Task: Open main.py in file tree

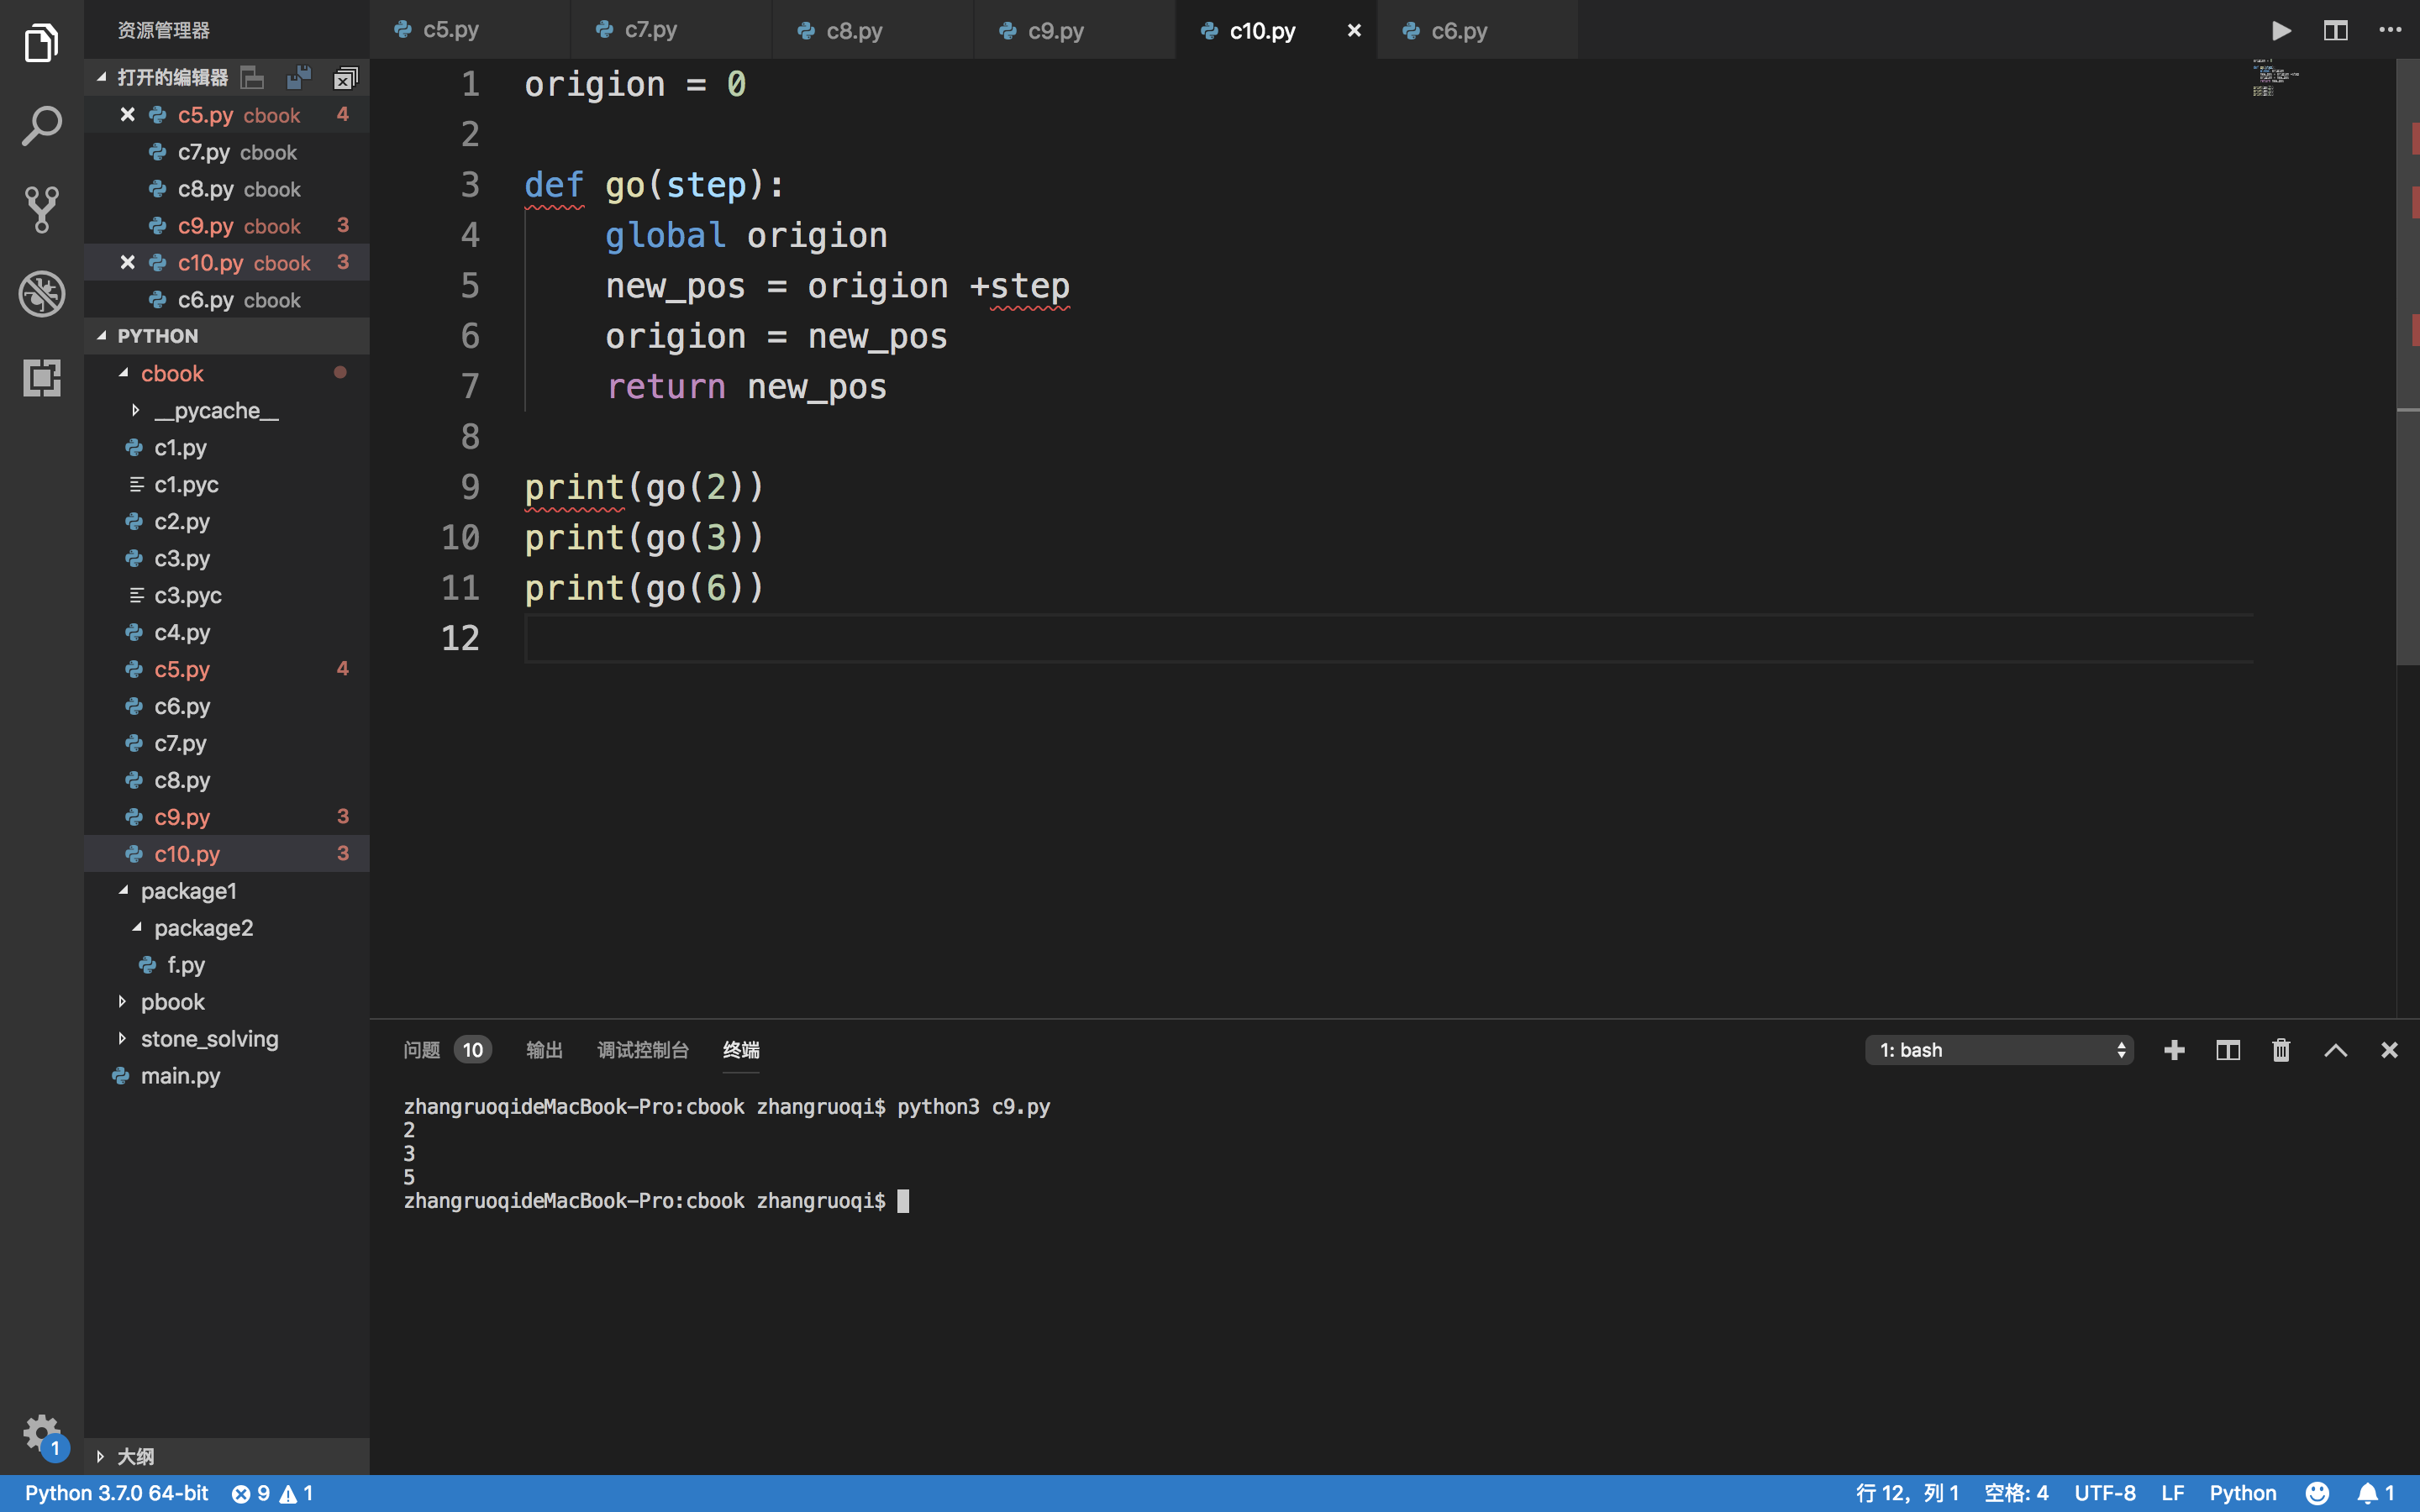Action: point(227,1075)
